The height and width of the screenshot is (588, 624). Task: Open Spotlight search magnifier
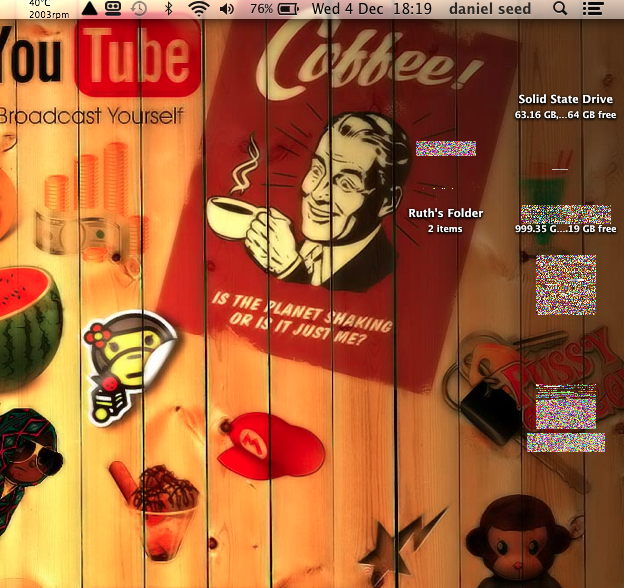560,8
